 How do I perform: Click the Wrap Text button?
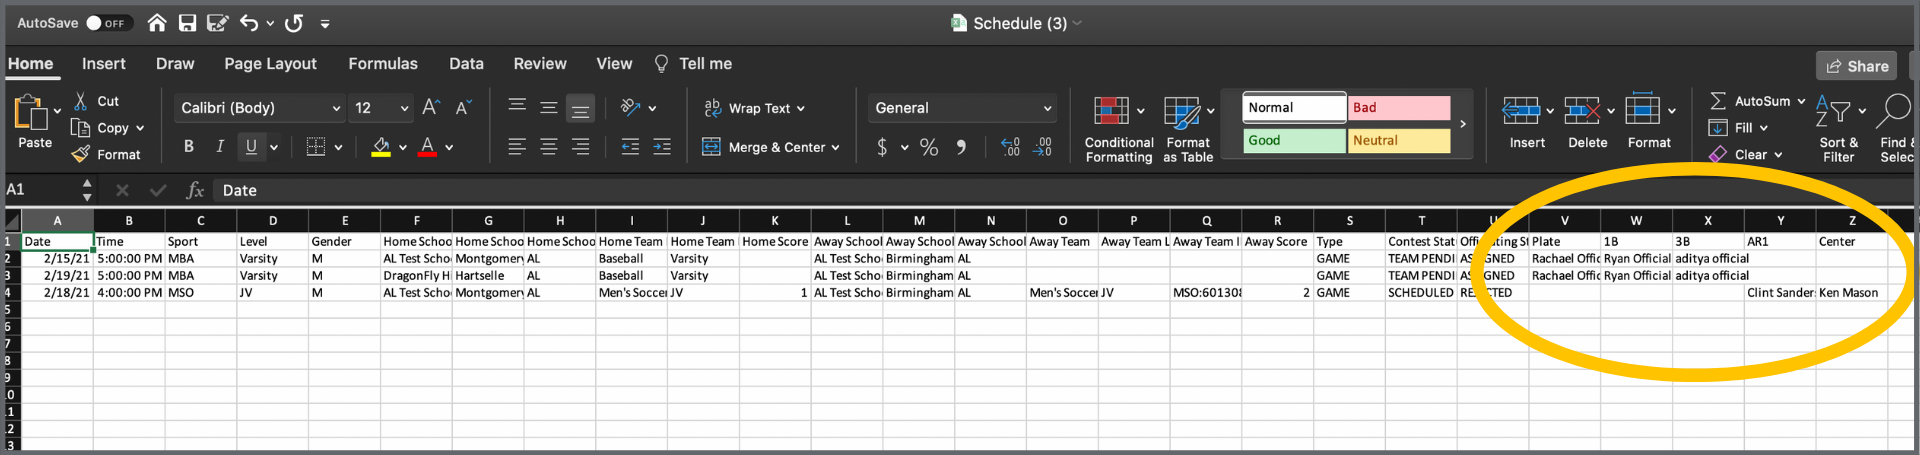tap(756, 108)
